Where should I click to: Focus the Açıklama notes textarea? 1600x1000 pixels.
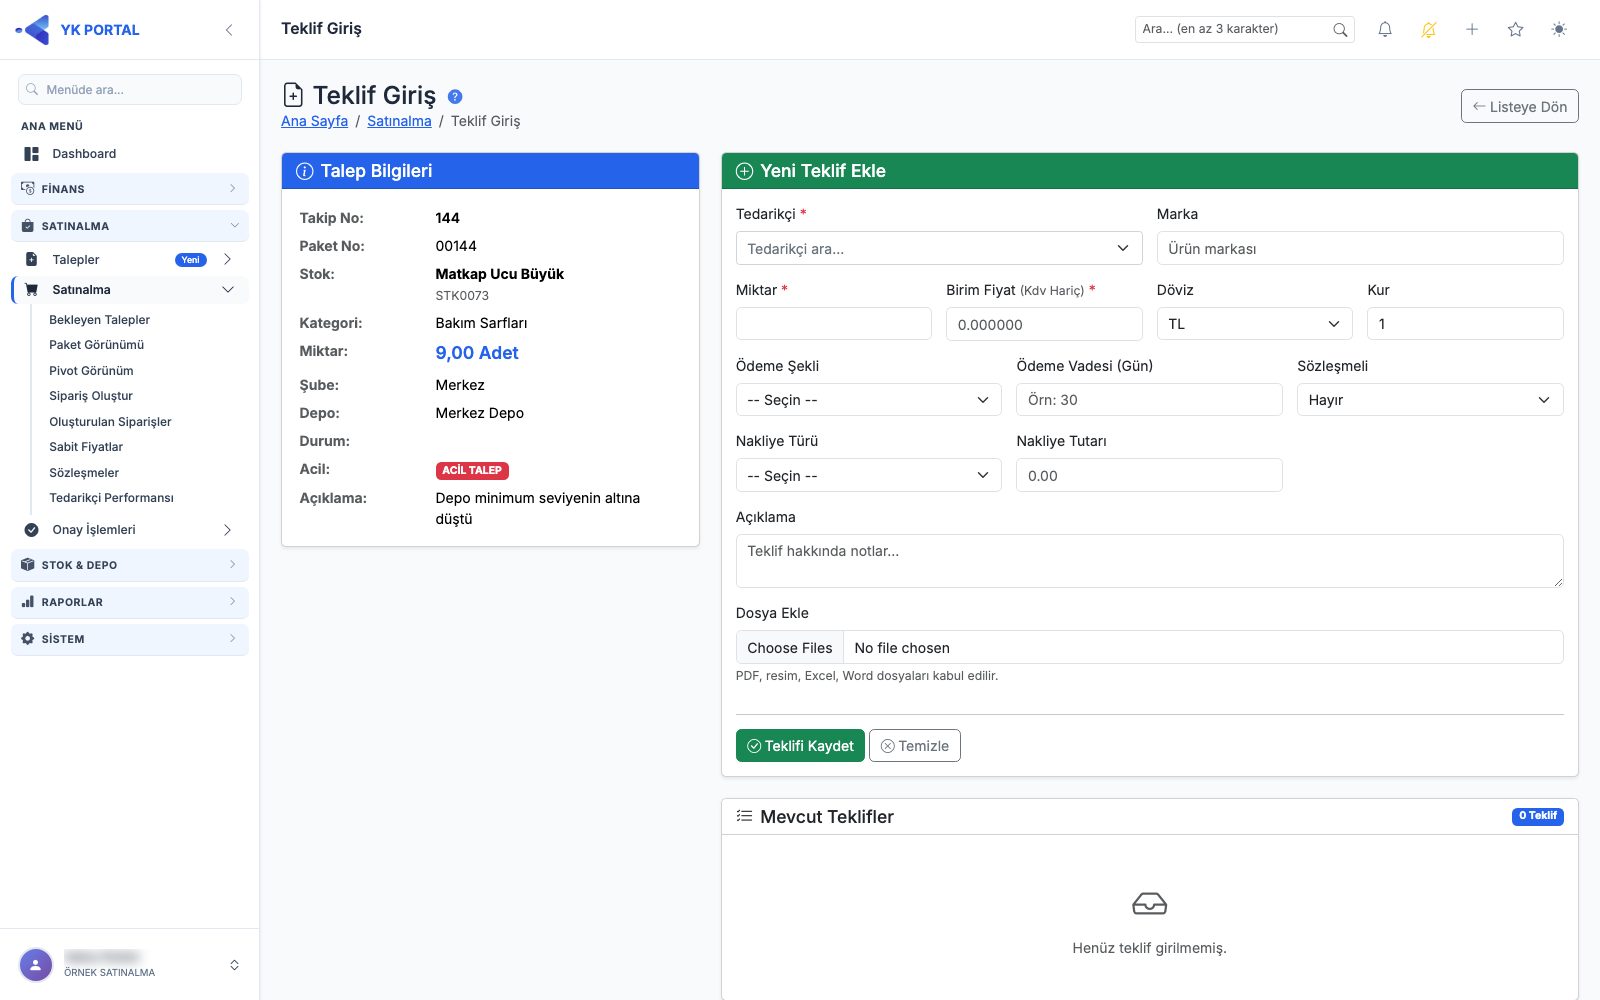point(1150,561)
